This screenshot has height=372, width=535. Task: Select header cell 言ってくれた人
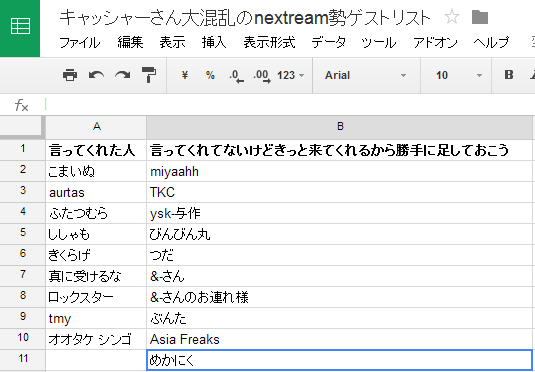(96, 150)
